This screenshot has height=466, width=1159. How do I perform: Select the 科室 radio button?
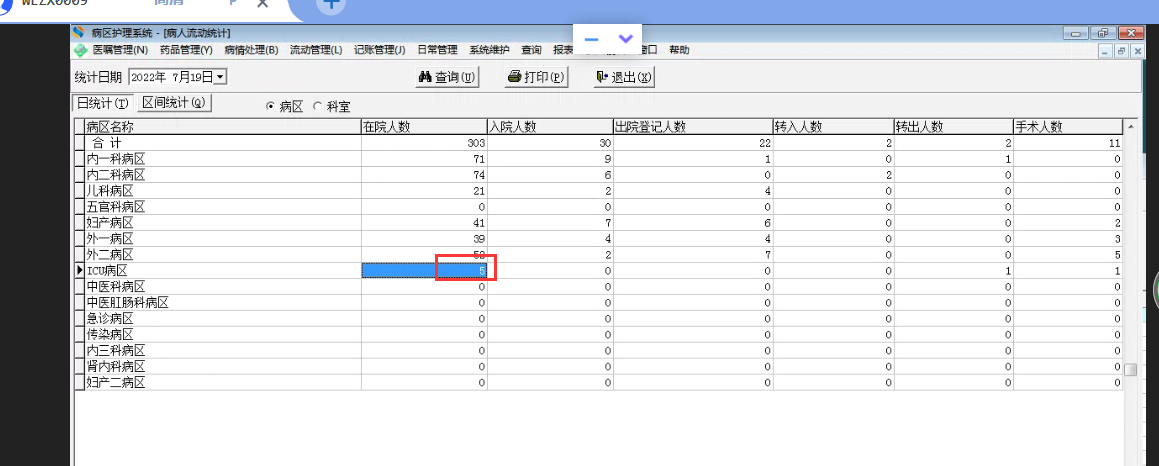pos(317,107)
